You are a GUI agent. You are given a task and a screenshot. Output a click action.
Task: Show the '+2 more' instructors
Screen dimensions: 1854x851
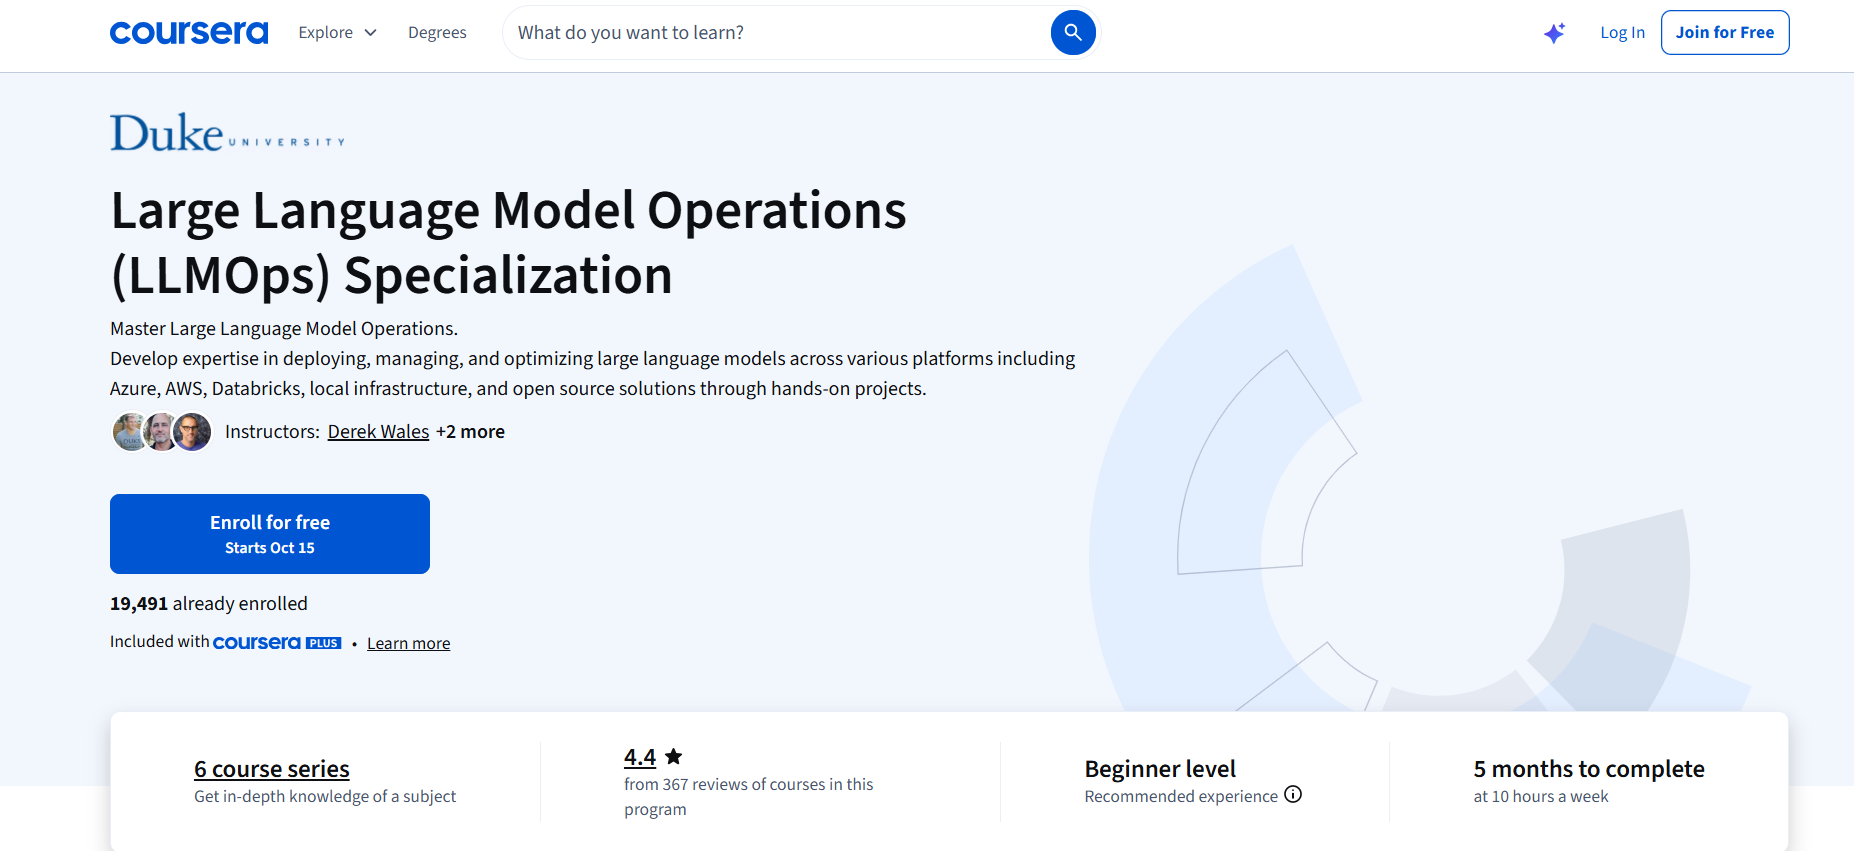coord(470,432)
